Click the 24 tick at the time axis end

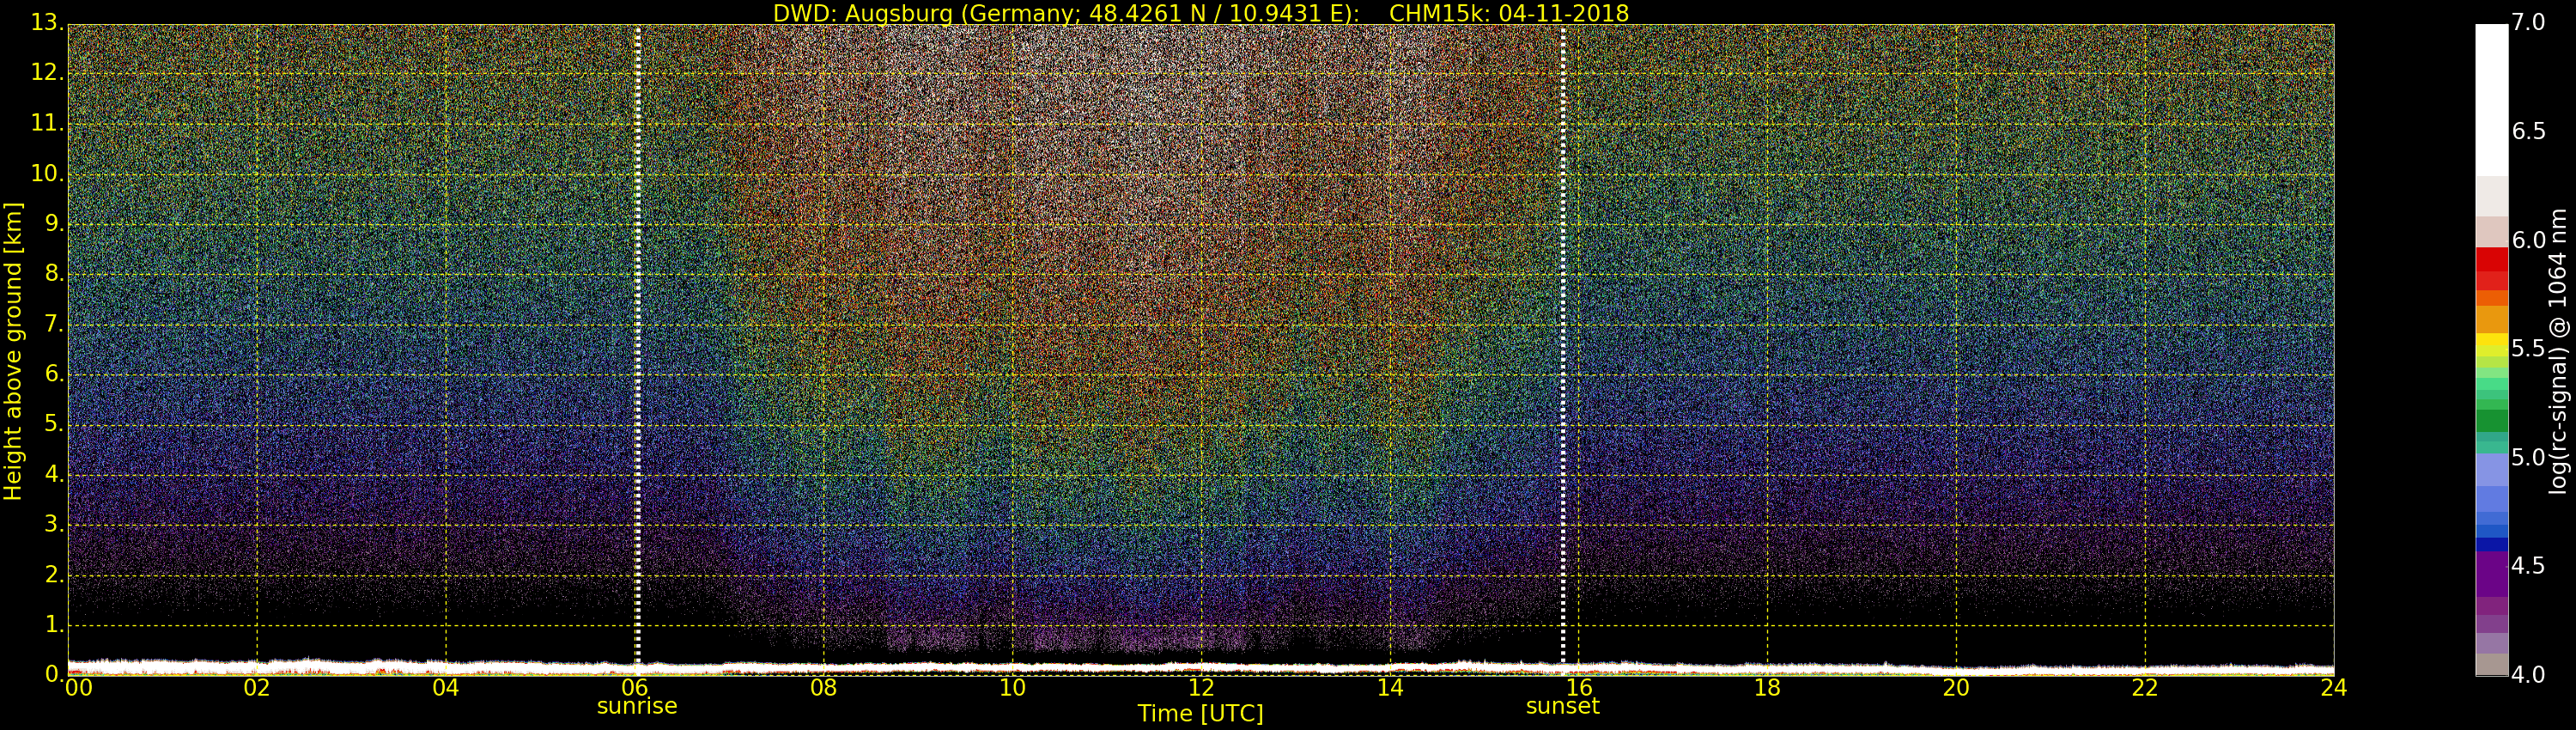(x=2333, y=688)
